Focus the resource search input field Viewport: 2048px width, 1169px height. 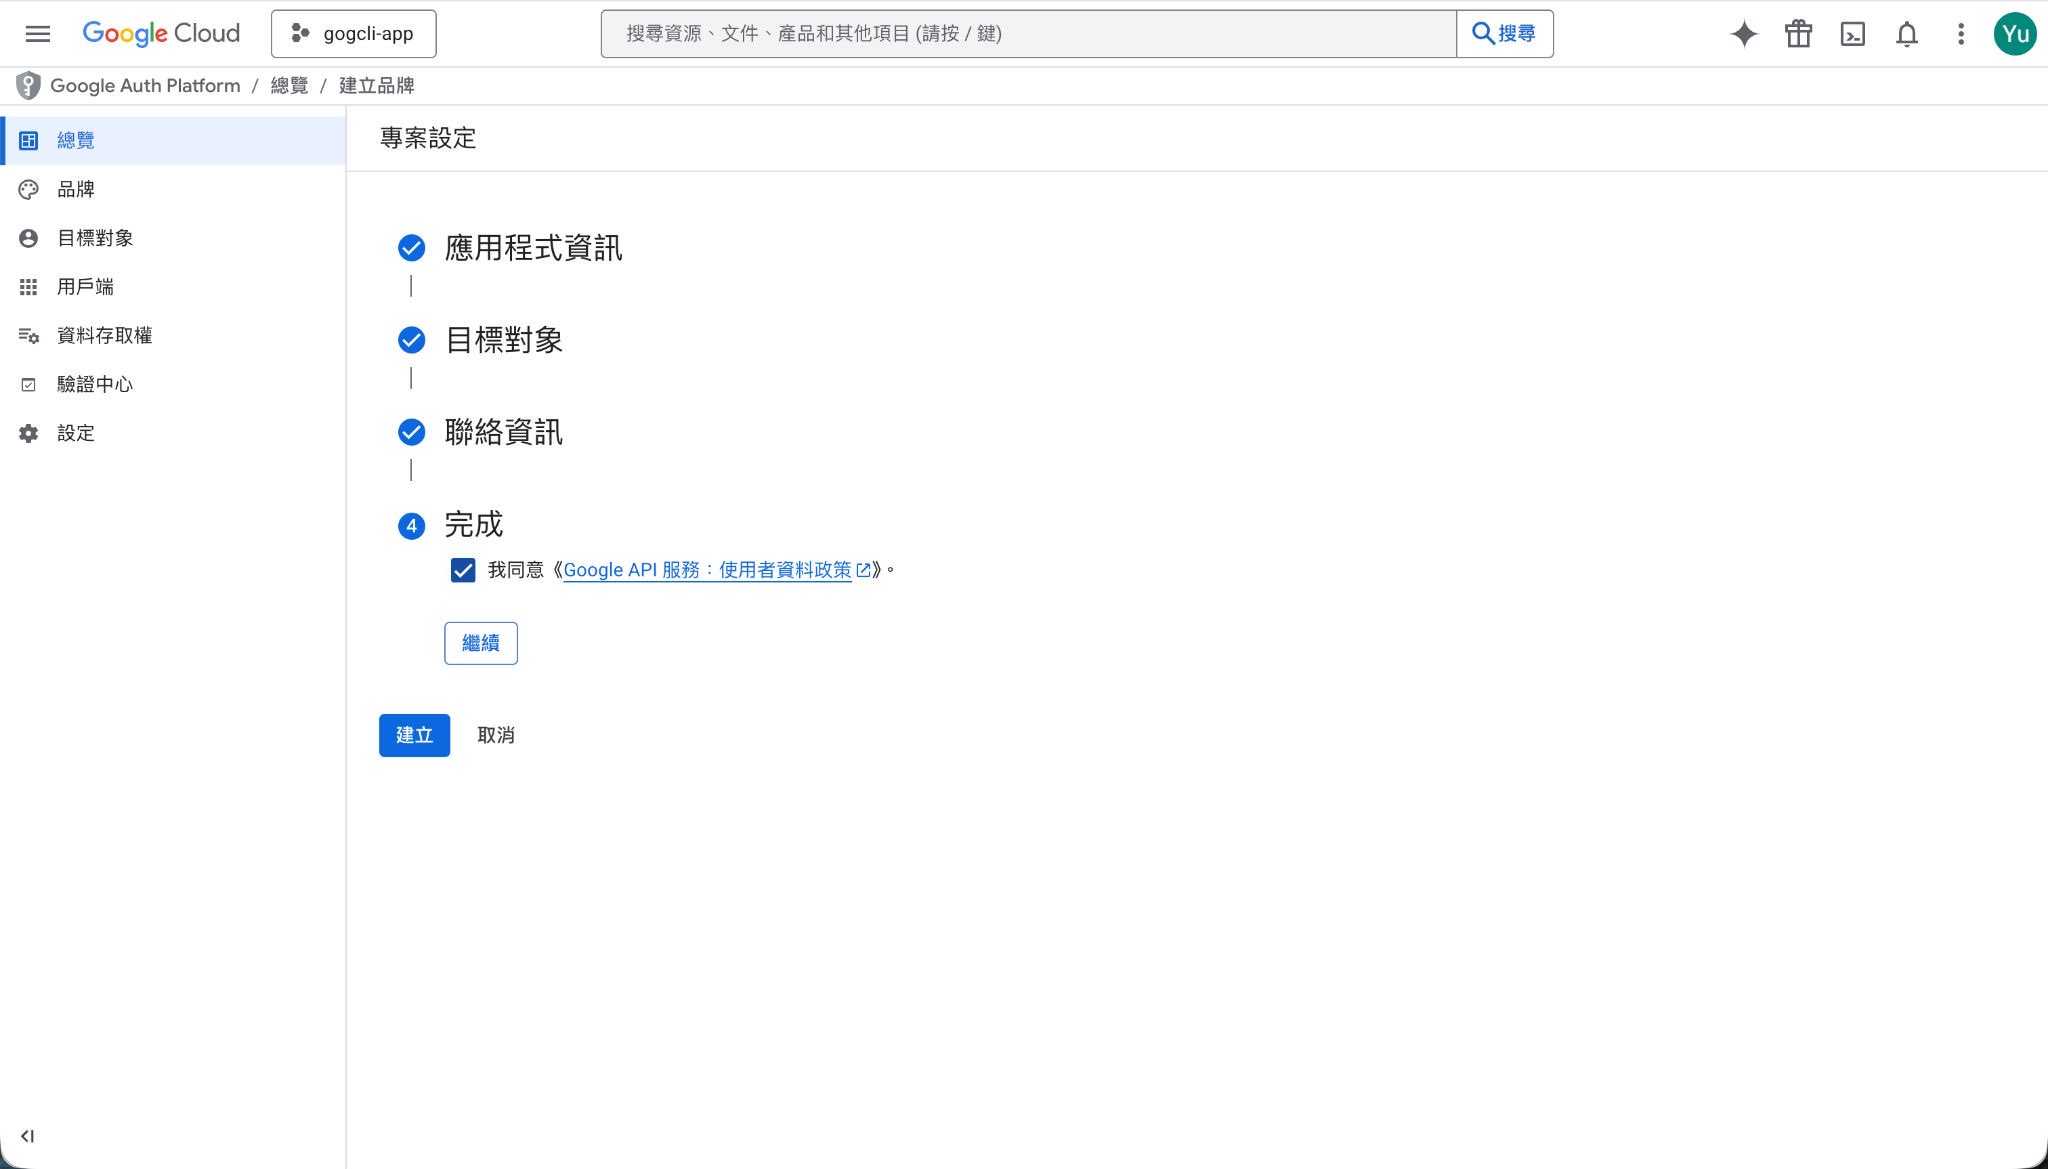point(1028,33)
